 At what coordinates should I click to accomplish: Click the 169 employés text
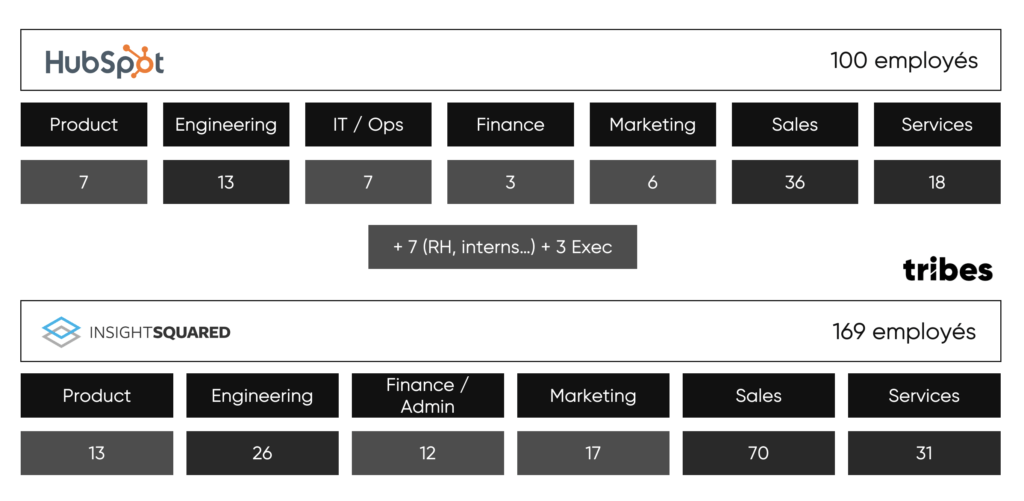(904, 332)
